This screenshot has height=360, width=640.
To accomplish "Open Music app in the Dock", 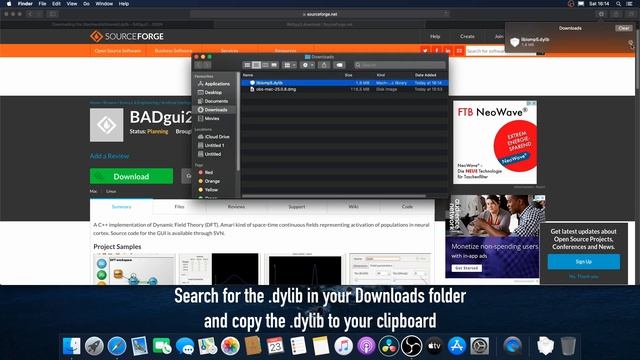I will (x=343, y=346).
